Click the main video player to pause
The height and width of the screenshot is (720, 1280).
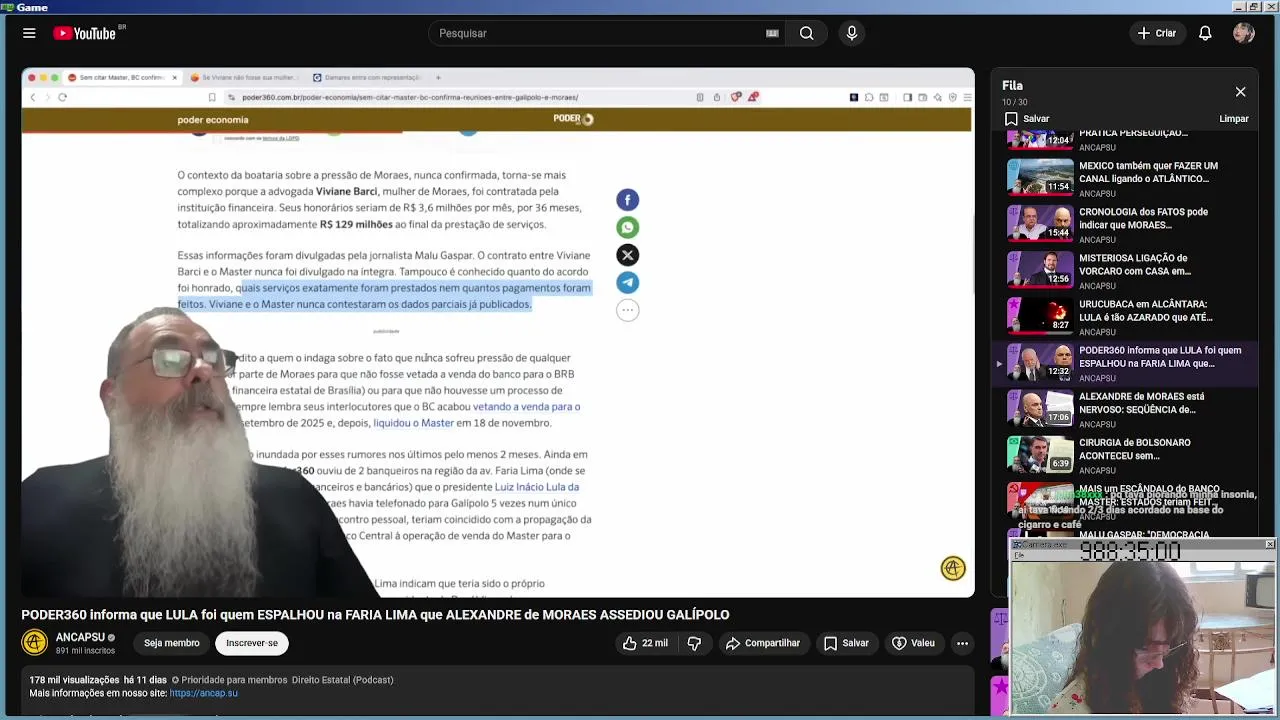point(498,333)
